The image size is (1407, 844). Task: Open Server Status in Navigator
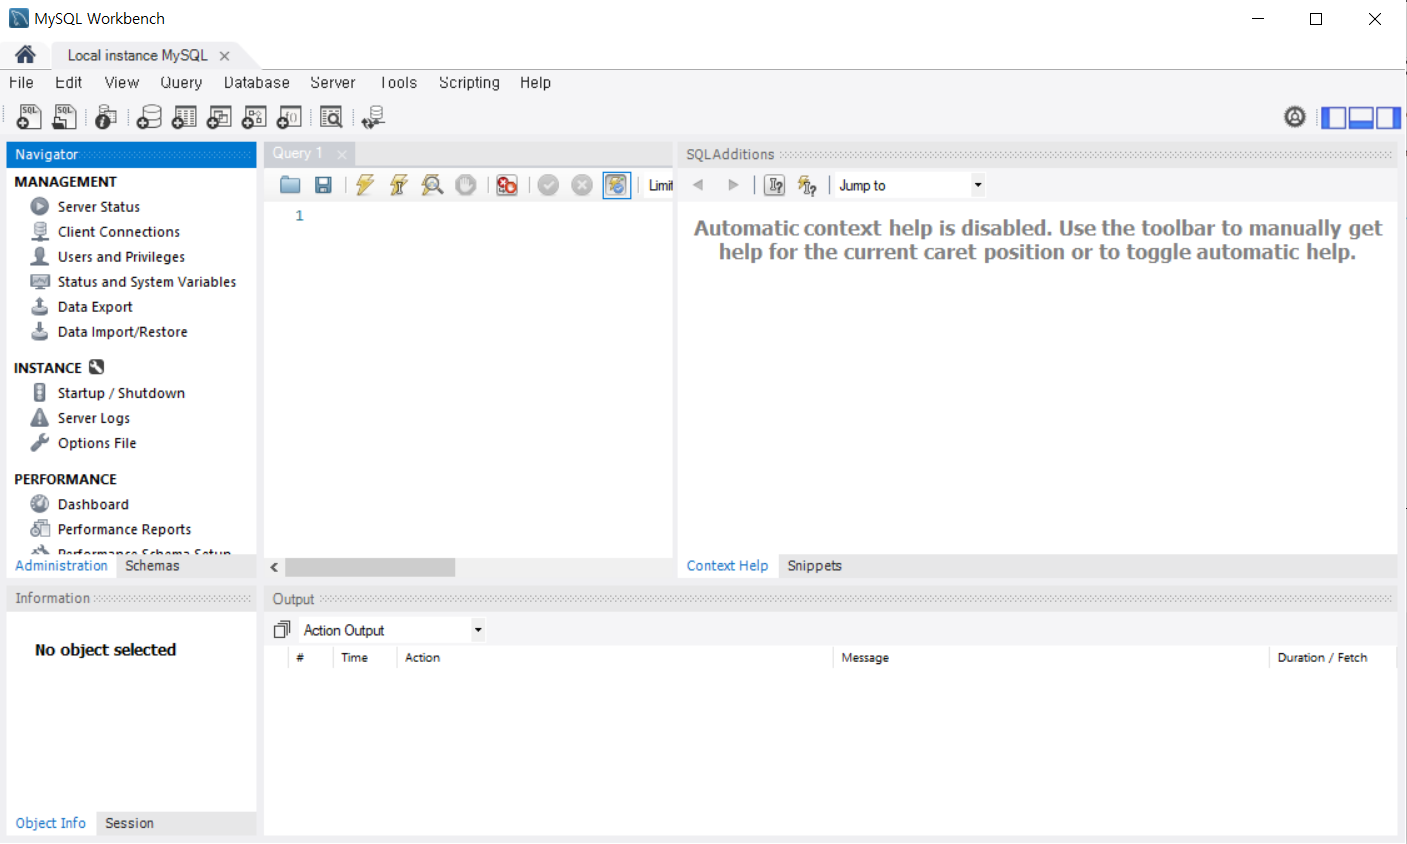coord(98,207)
